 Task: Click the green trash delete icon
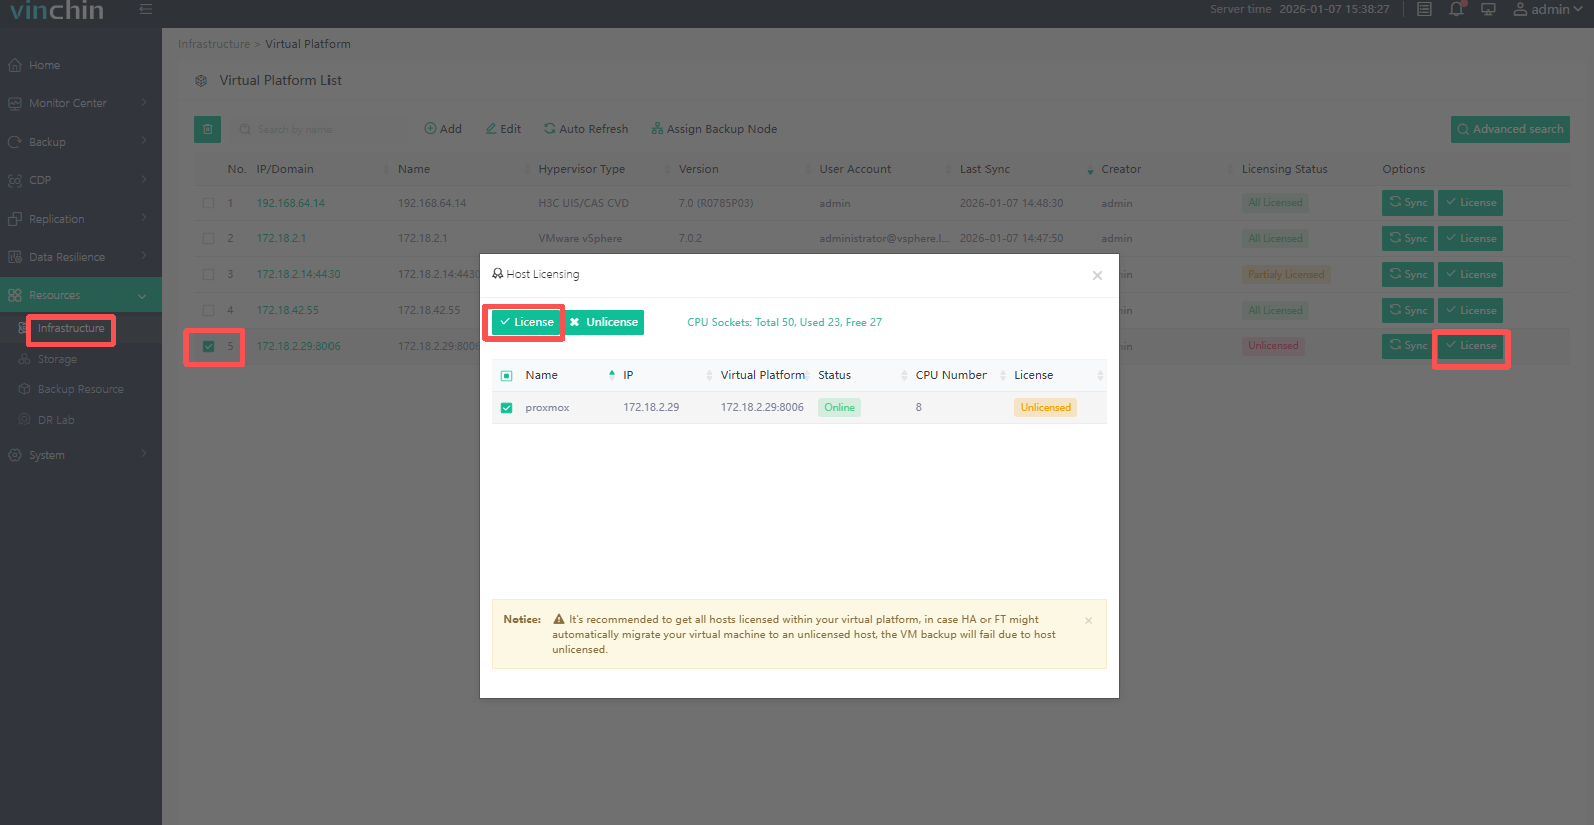(207, 129)
